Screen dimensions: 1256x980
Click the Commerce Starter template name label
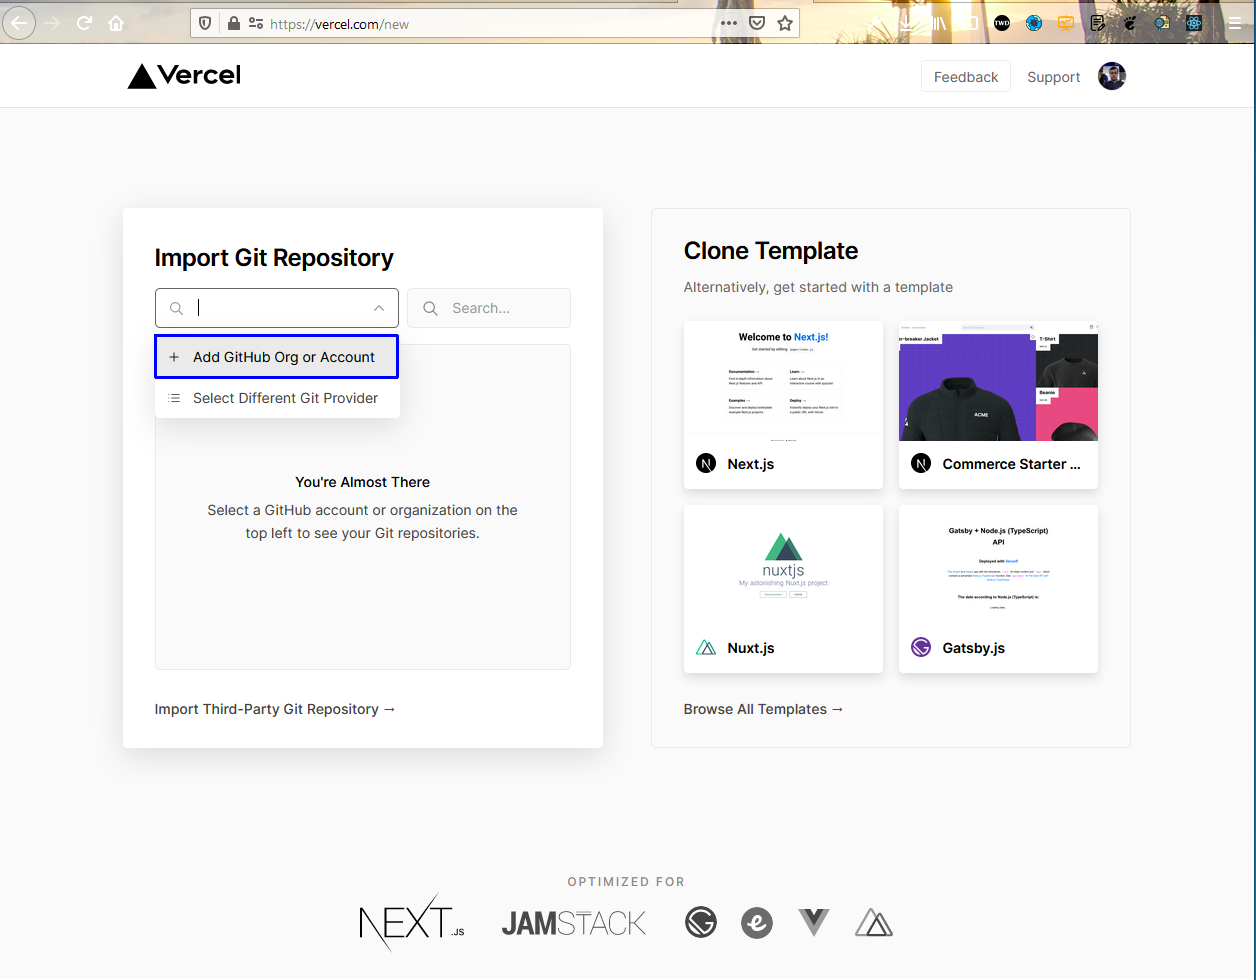pyautogui.click(x=1012, y=464)
